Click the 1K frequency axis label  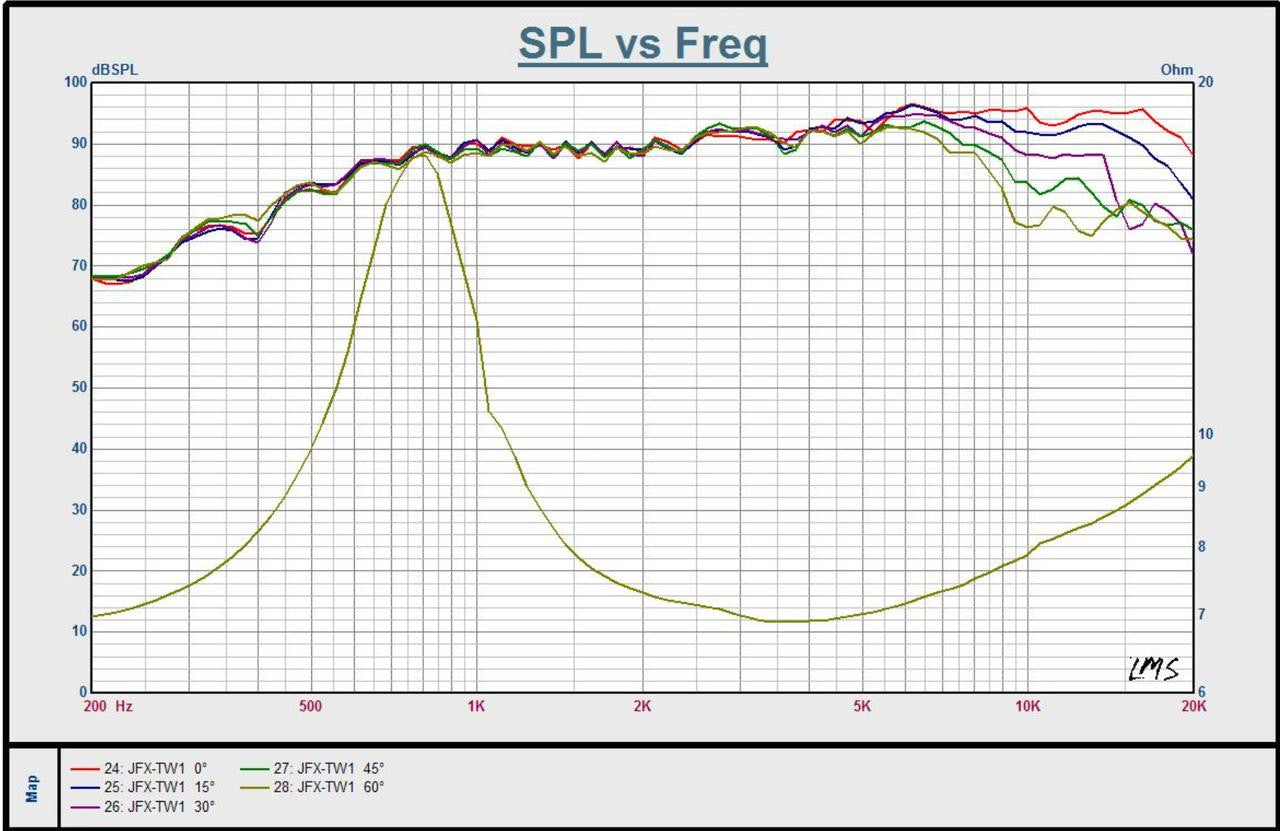coord(476,706)
